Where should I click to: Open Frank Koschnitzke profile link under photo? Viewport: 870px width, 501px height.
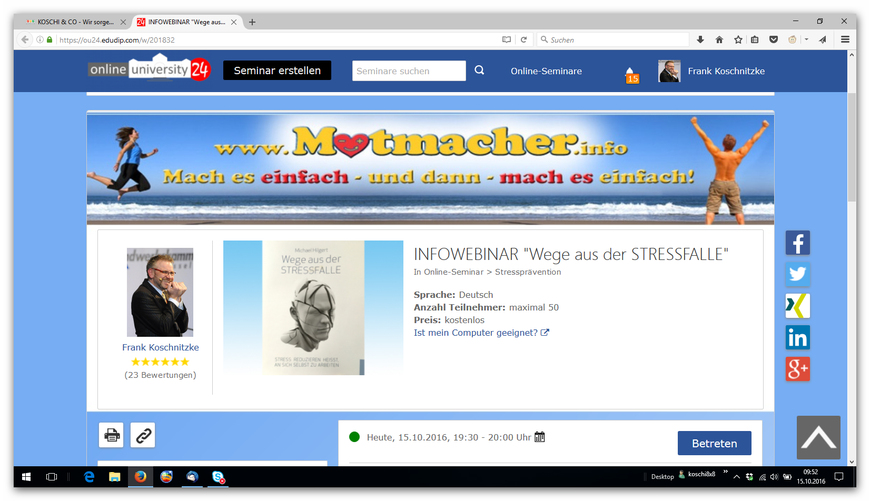pyautogui.click(x=160, y=347)
